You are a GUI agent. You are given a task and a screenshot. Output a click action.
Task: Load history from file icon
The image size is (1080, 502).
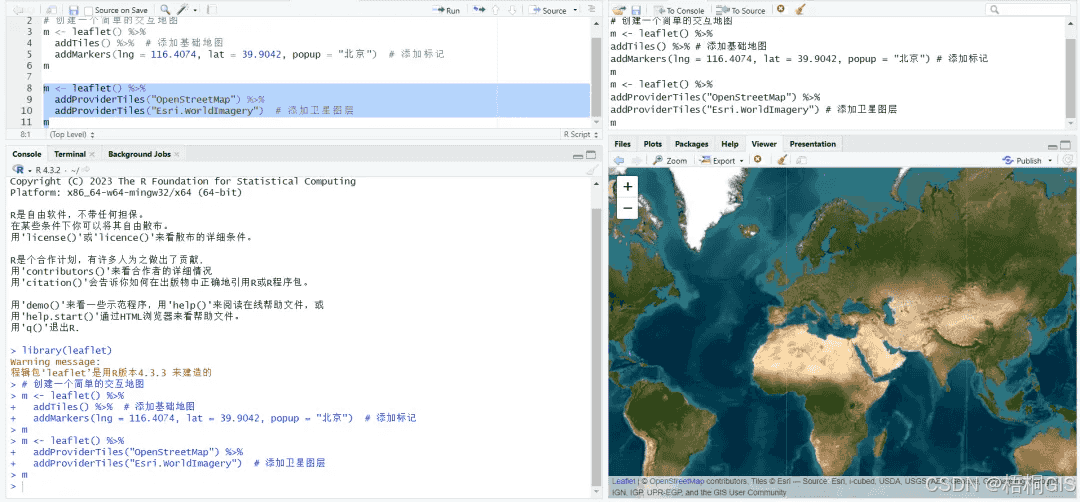(x=619, y=10)
